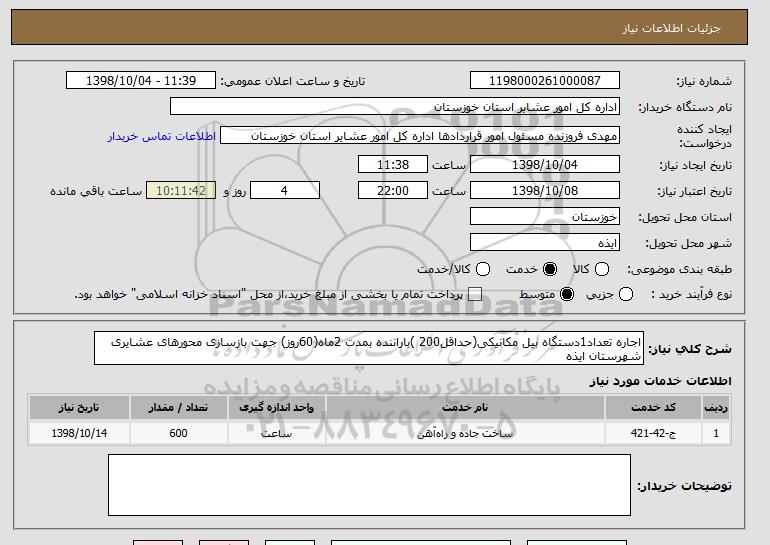Click the ردیف column header
Viewport: 770px width, 545px height.
tap(716, 408)
